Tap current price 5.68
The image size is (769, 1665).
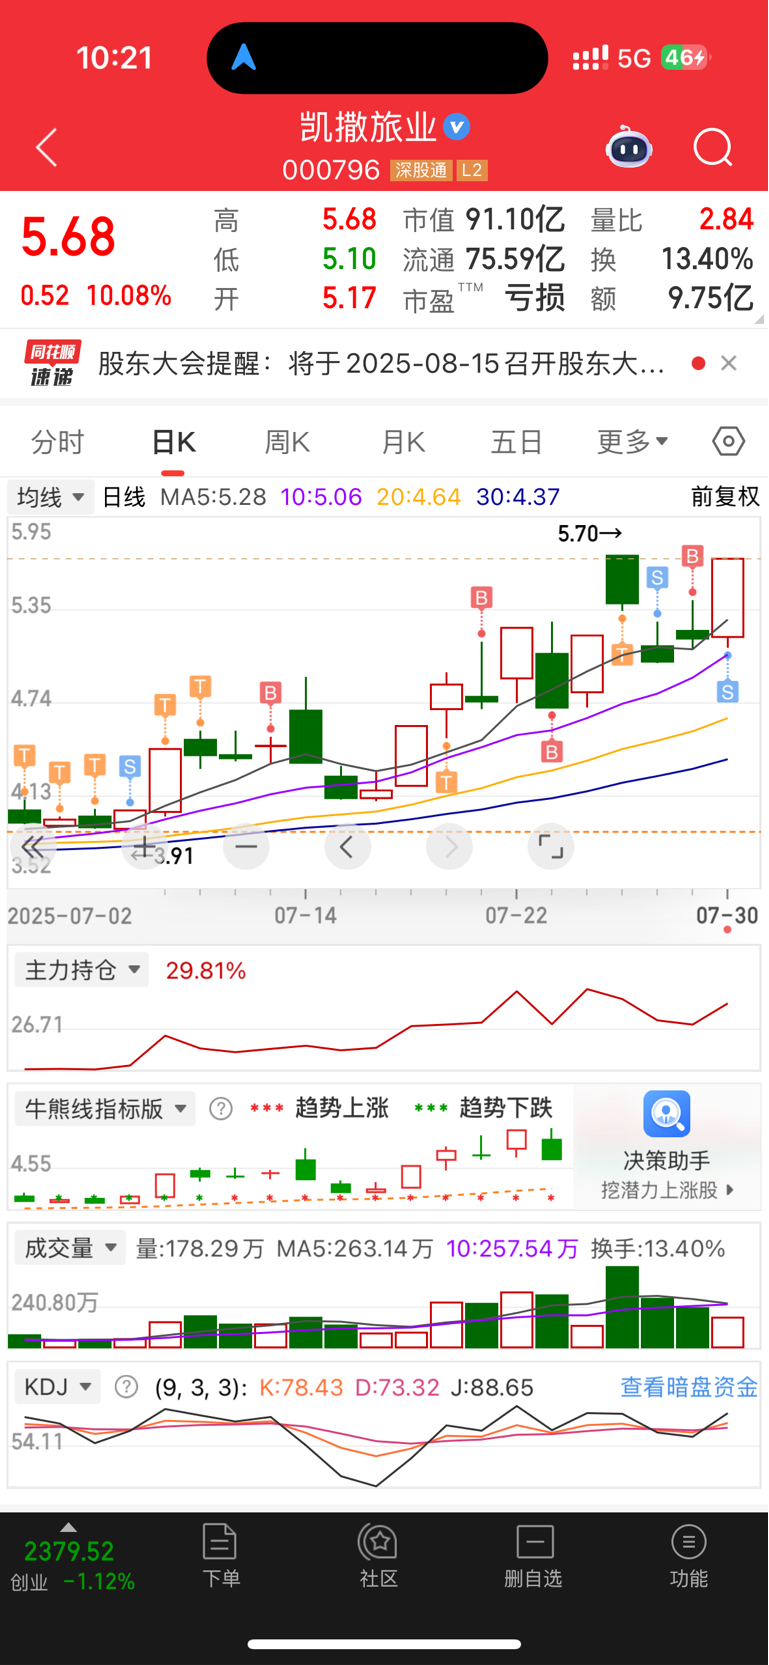click(68, 238)
